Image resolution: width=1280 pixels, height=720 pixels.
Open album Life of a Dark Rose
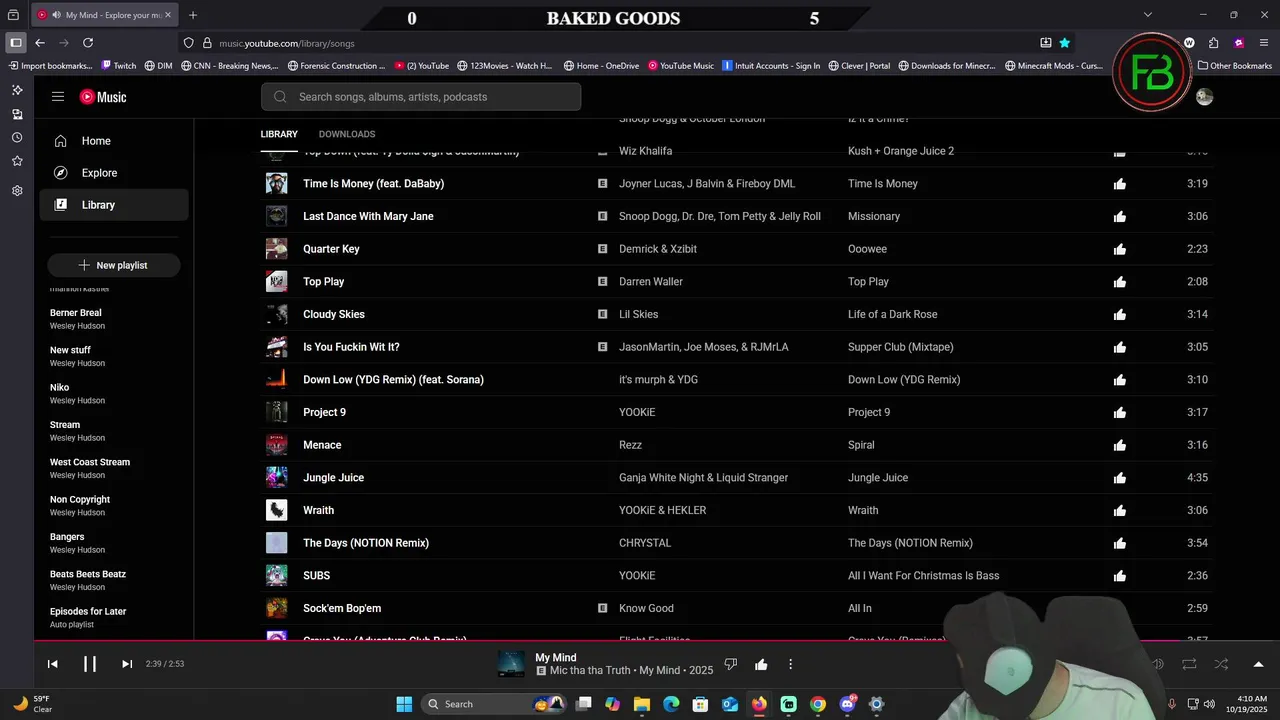point(892,314)
